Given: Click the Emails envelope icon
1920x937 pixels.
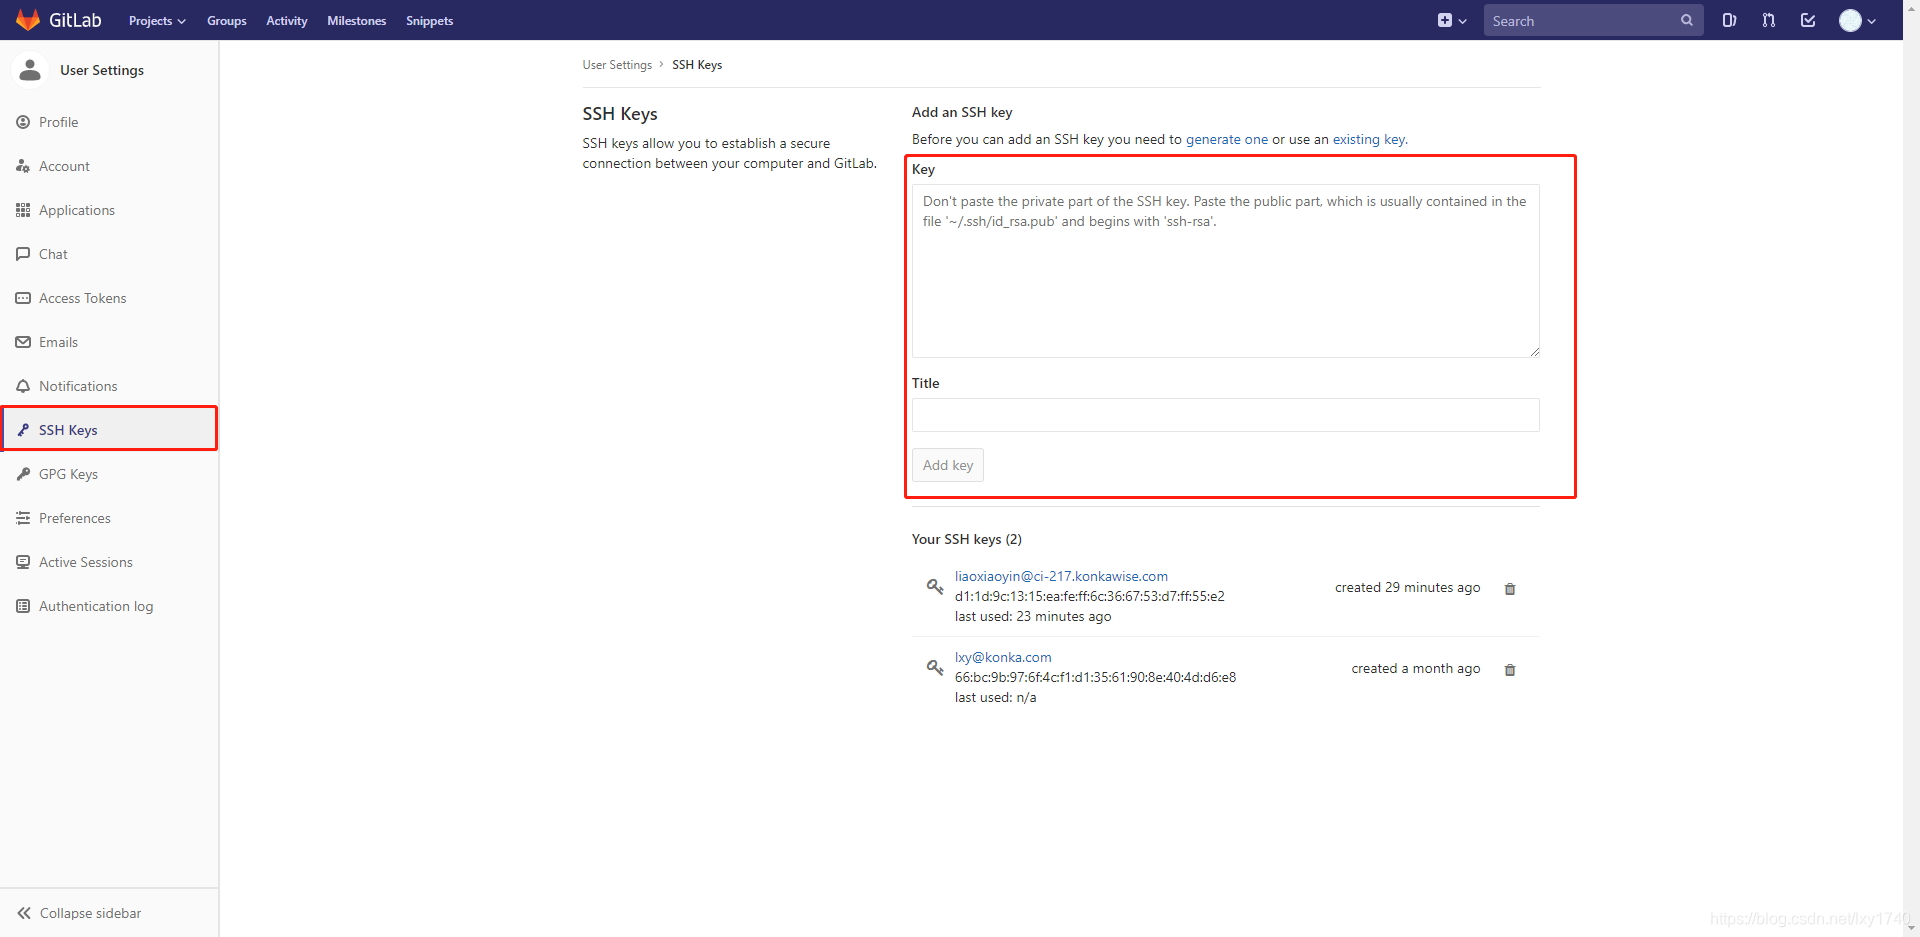Looking at the screenshot, I should pos(23,342).
